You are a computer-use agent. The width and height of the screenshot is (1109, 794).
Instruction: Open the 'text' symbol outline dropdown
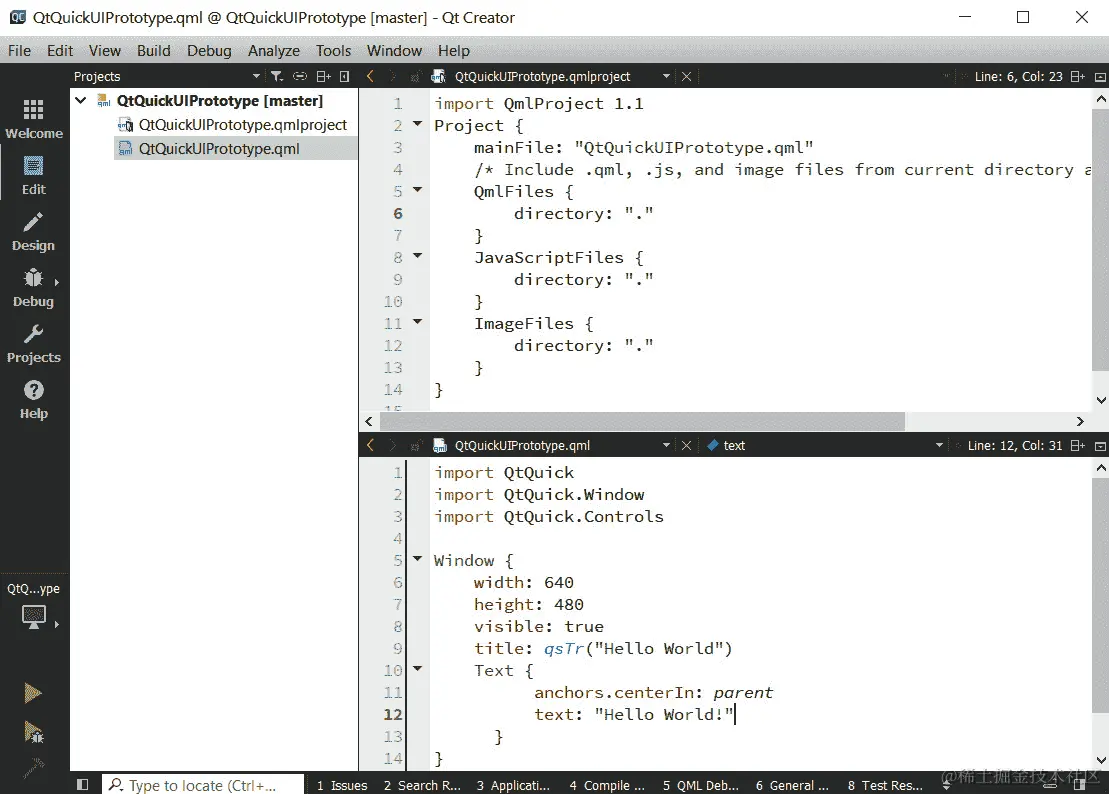939,445
